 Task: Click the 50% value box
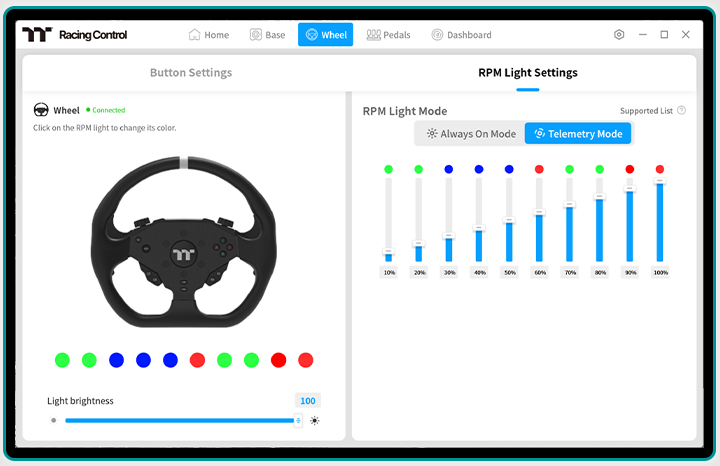[x=510, y=273]
